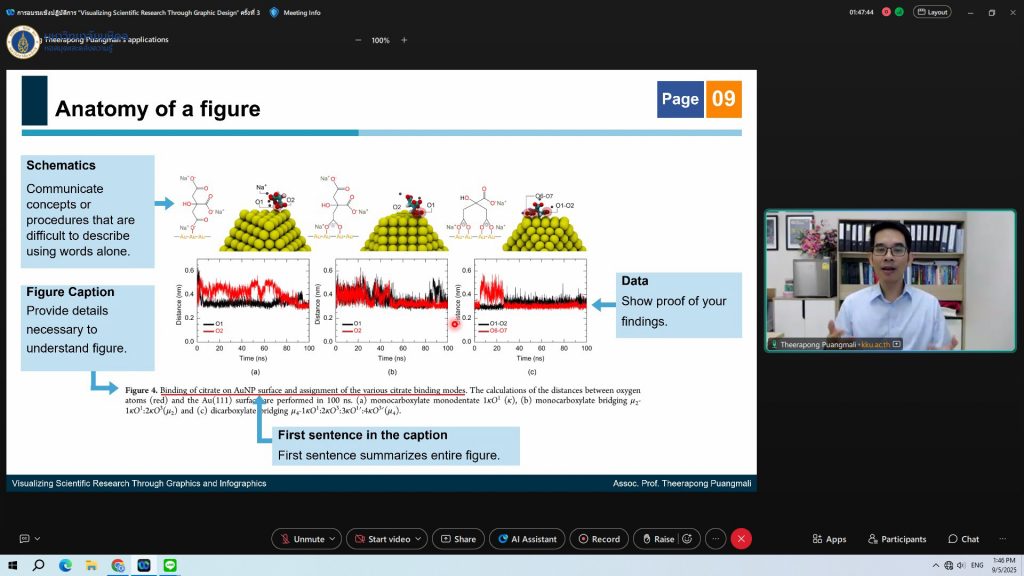Image resolution: width=1024 pixels, height=576 pixels.
Task: Zoom out shared content with minus icon
Action: click(358, 40)
